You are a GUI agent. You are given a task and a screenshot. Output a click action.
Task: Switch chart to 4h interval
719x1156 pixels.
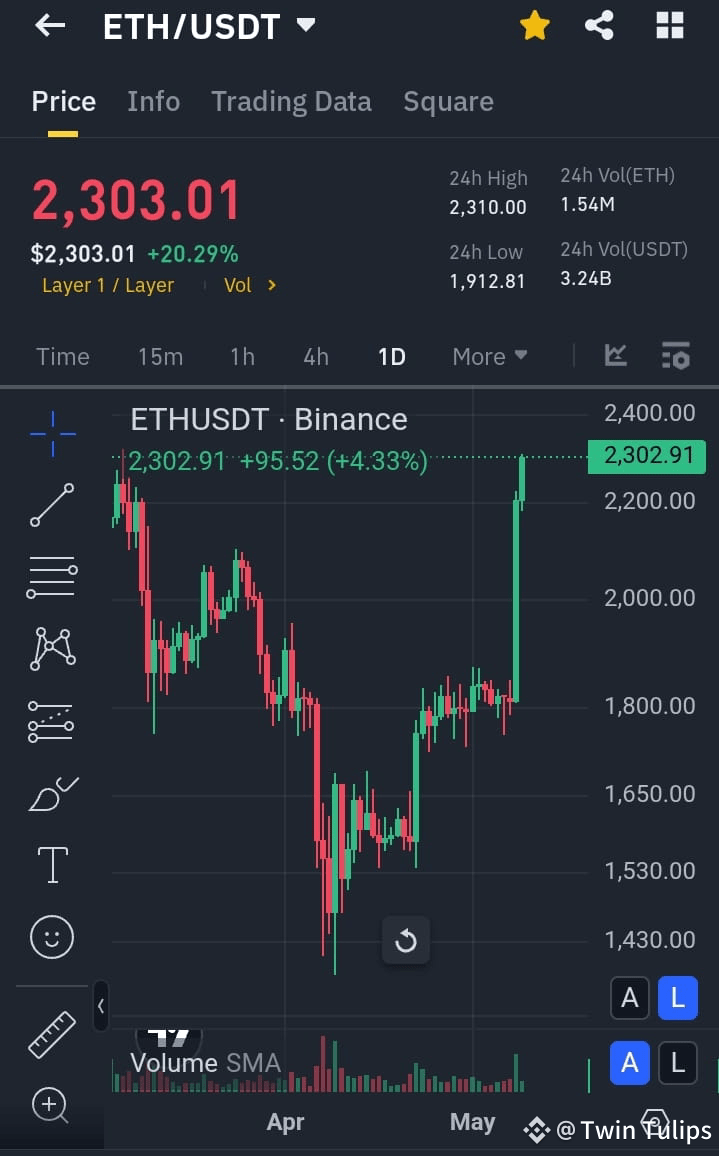coord(316,357)
